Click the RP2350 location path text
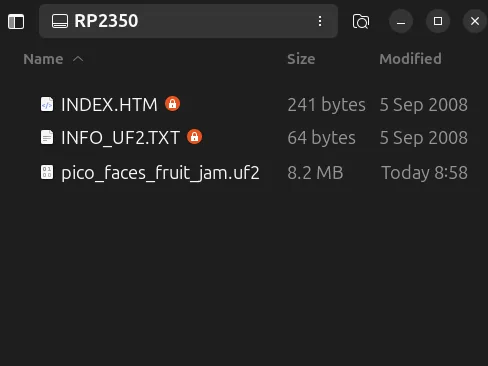Image resolution: width=488 pixels, height=366 pixels. pos(106,21)
